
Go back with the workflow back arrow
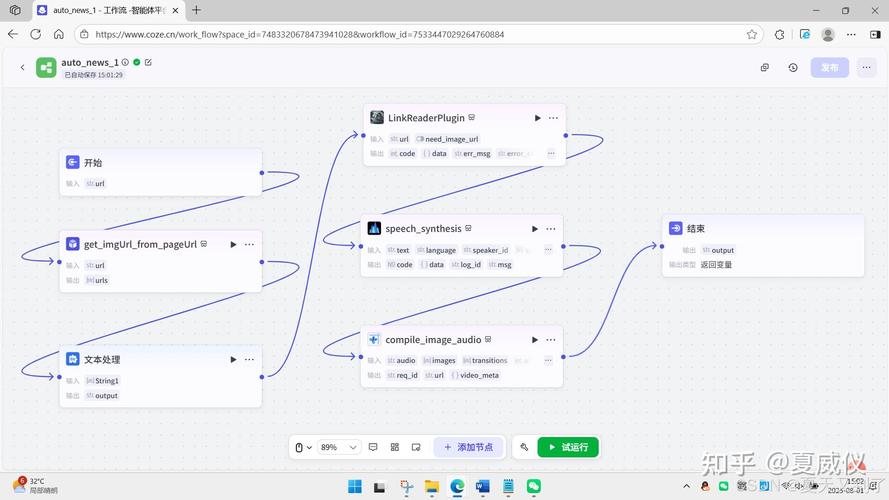click(22, 67)
